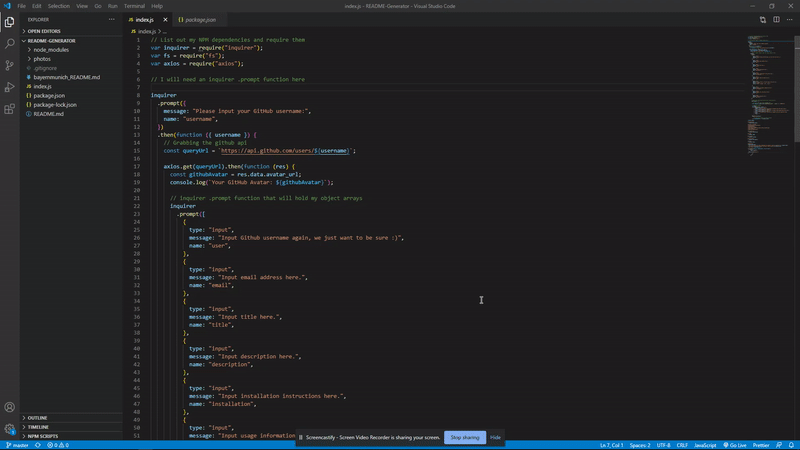Viewport: 800px width, 450px height.
Task: Open the Accounts menu icon
Action: point(10,407)
